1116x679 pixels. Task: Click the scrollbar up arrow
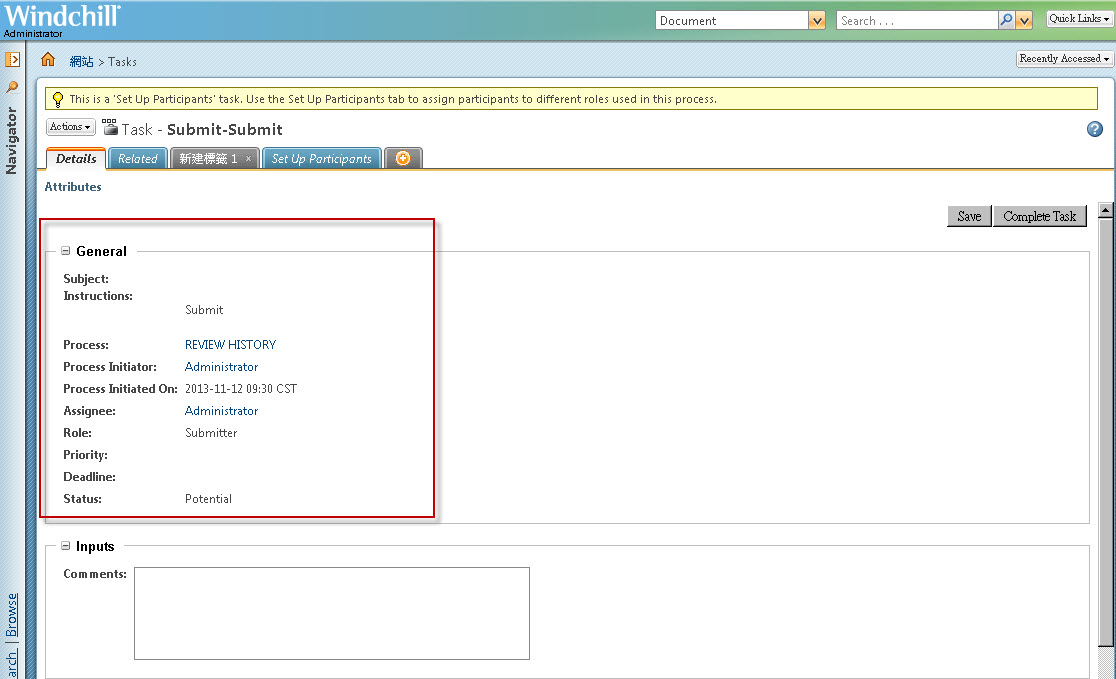coord(1105,210)
